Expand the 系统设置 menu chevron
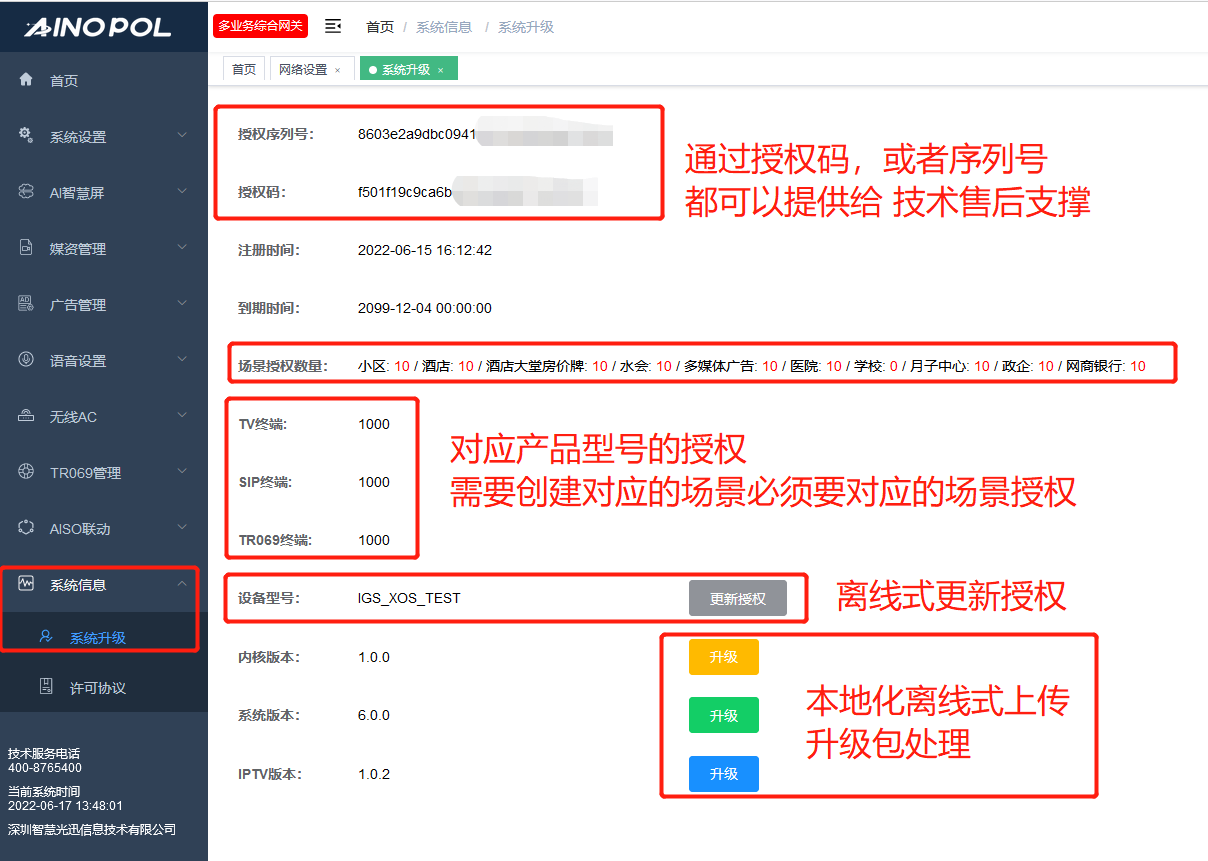 tap(181, 135)
